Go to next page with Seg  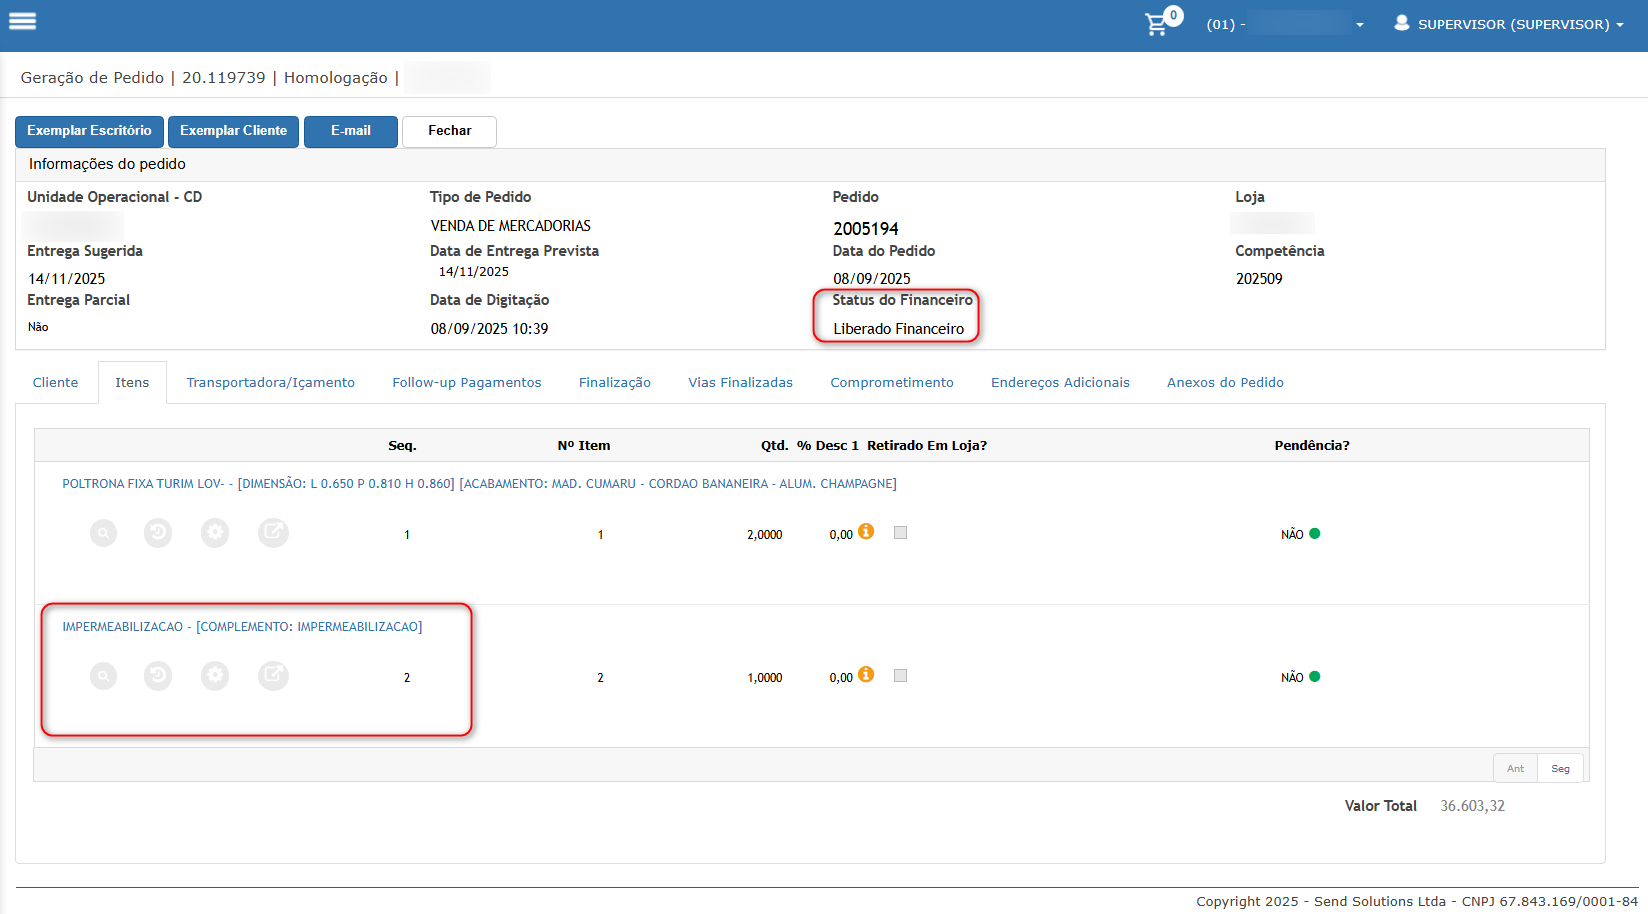(1560, 768)
